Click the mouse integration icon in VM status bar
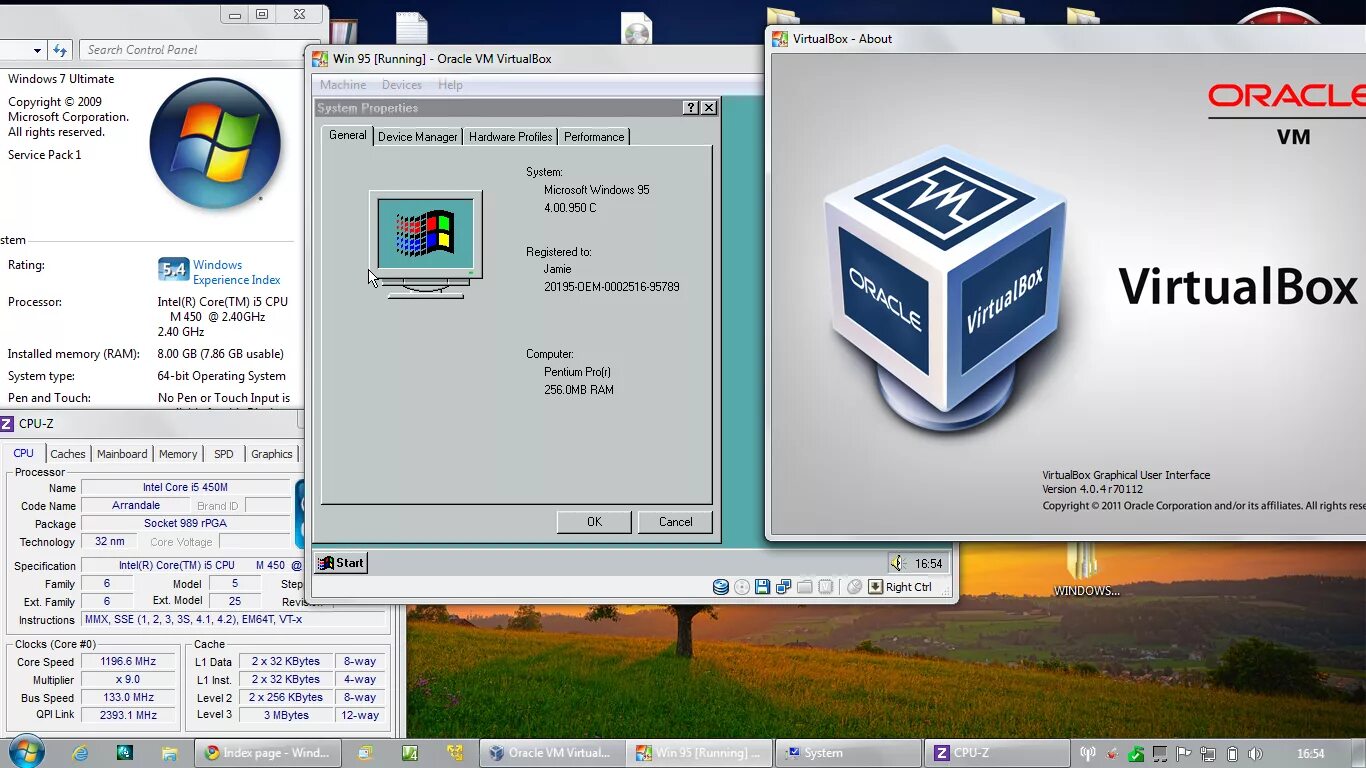 [854, 587]
